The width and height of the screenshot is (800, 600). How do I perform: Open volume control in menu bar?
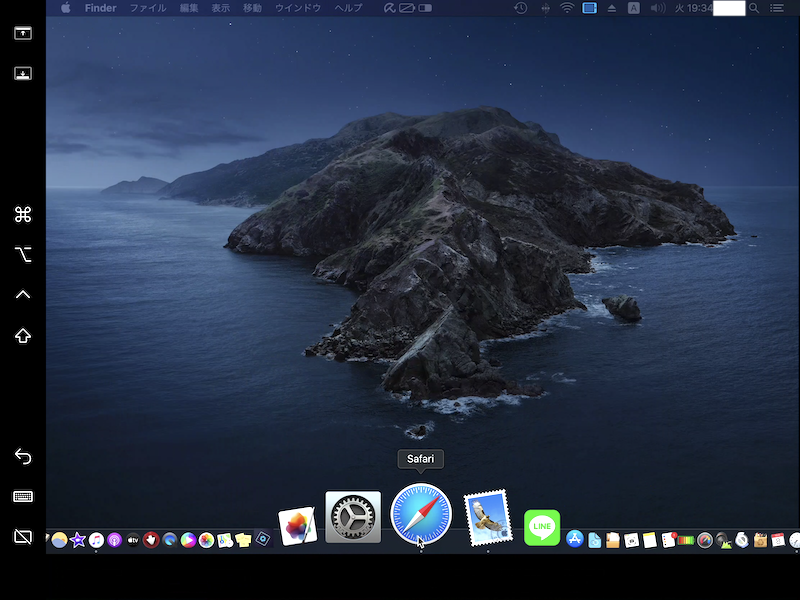(x=658, y=8)
